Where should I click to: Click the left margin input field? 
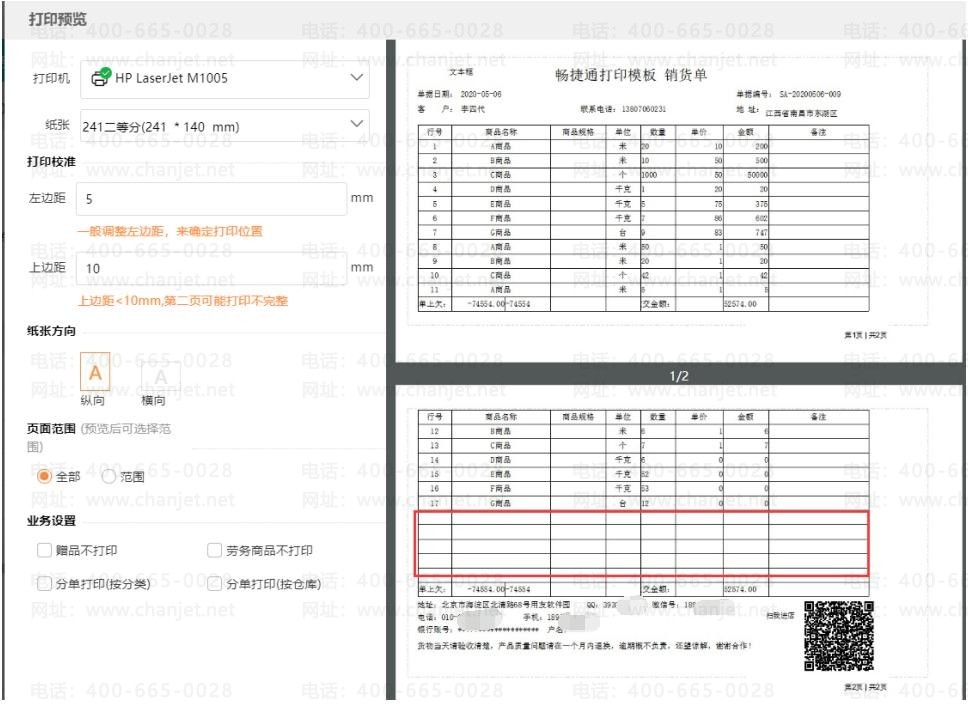point(212,199)
